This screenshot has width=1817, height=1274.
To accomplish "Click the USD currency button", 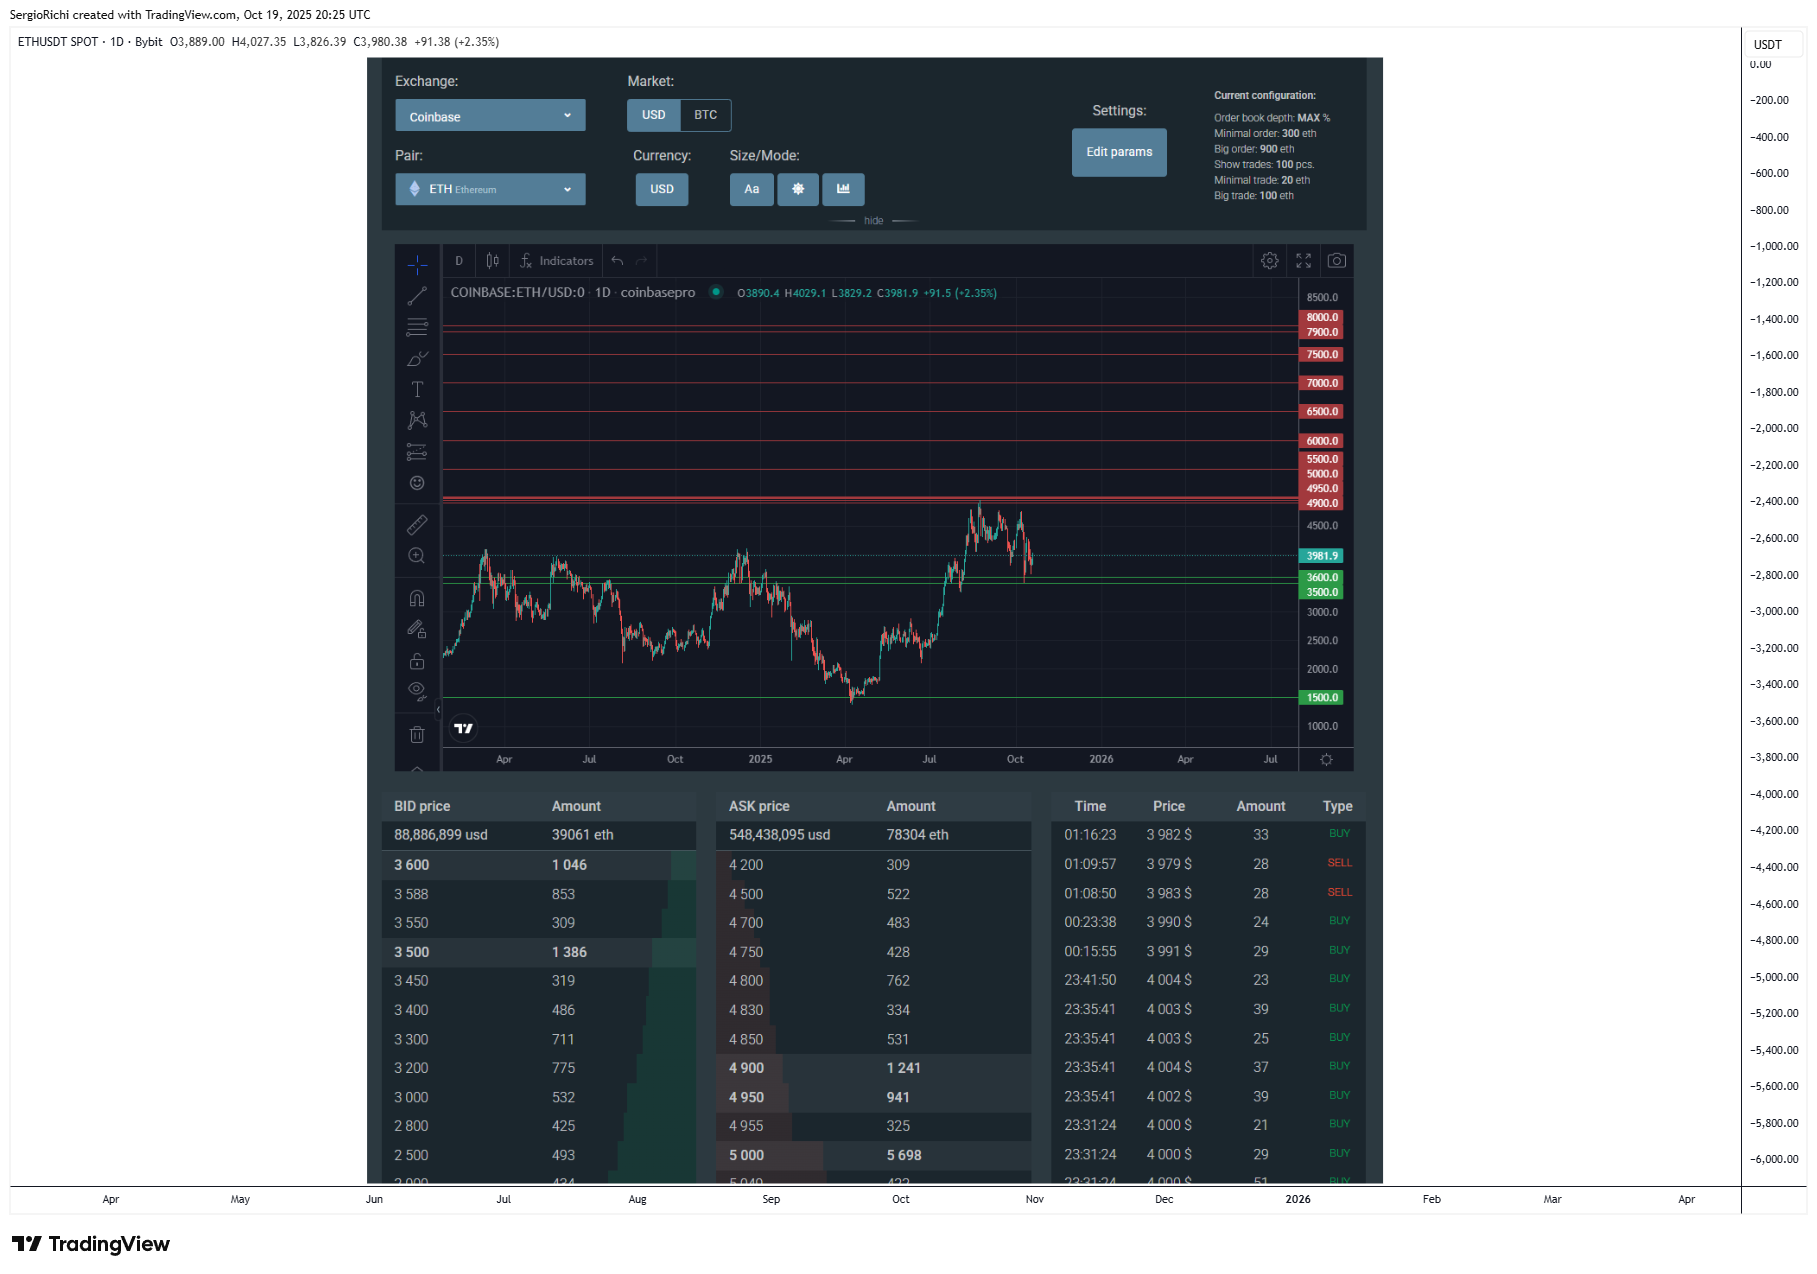I will (662, 189).
